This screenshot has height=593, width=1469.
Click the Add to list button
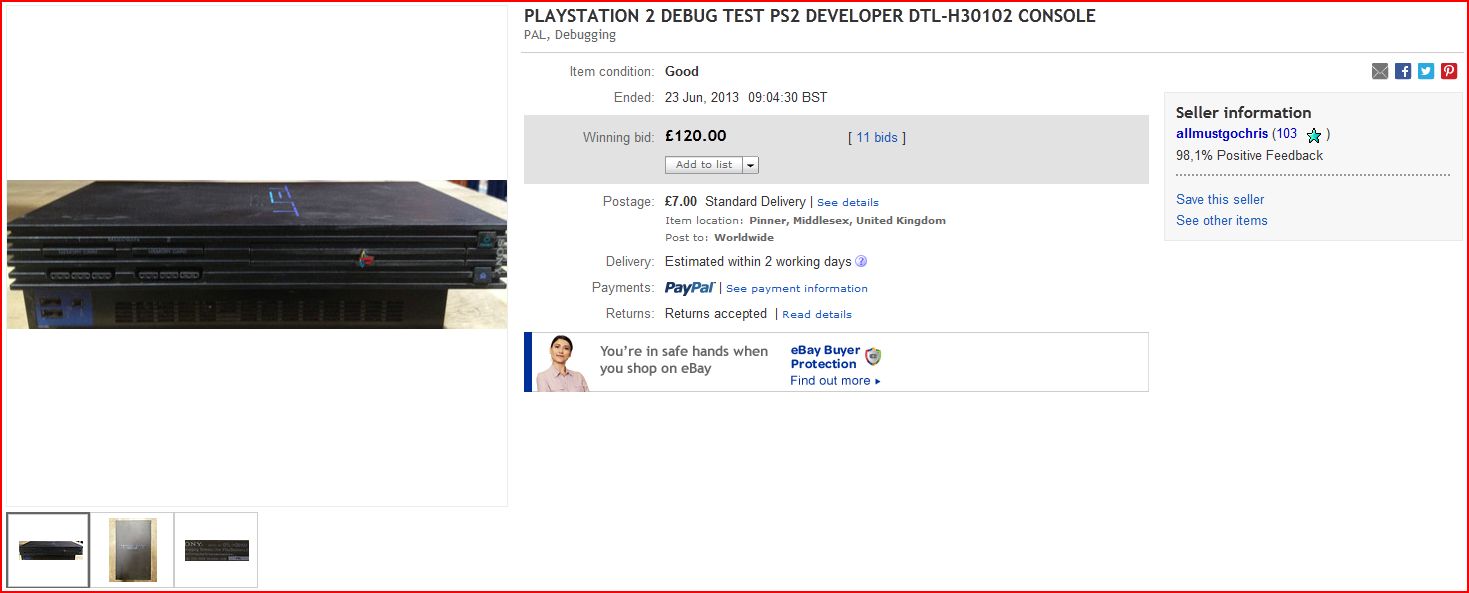point(704,165)
